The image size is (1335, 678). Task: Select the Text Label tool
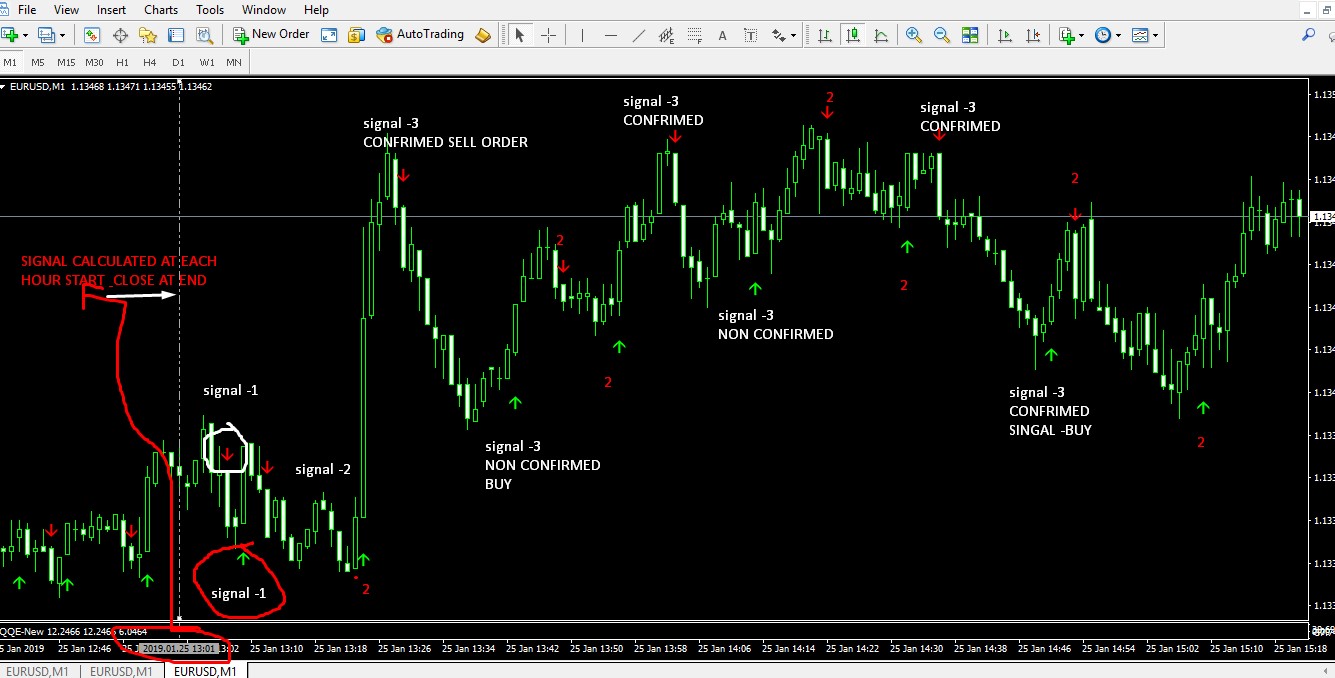click(x=751, y=34)
